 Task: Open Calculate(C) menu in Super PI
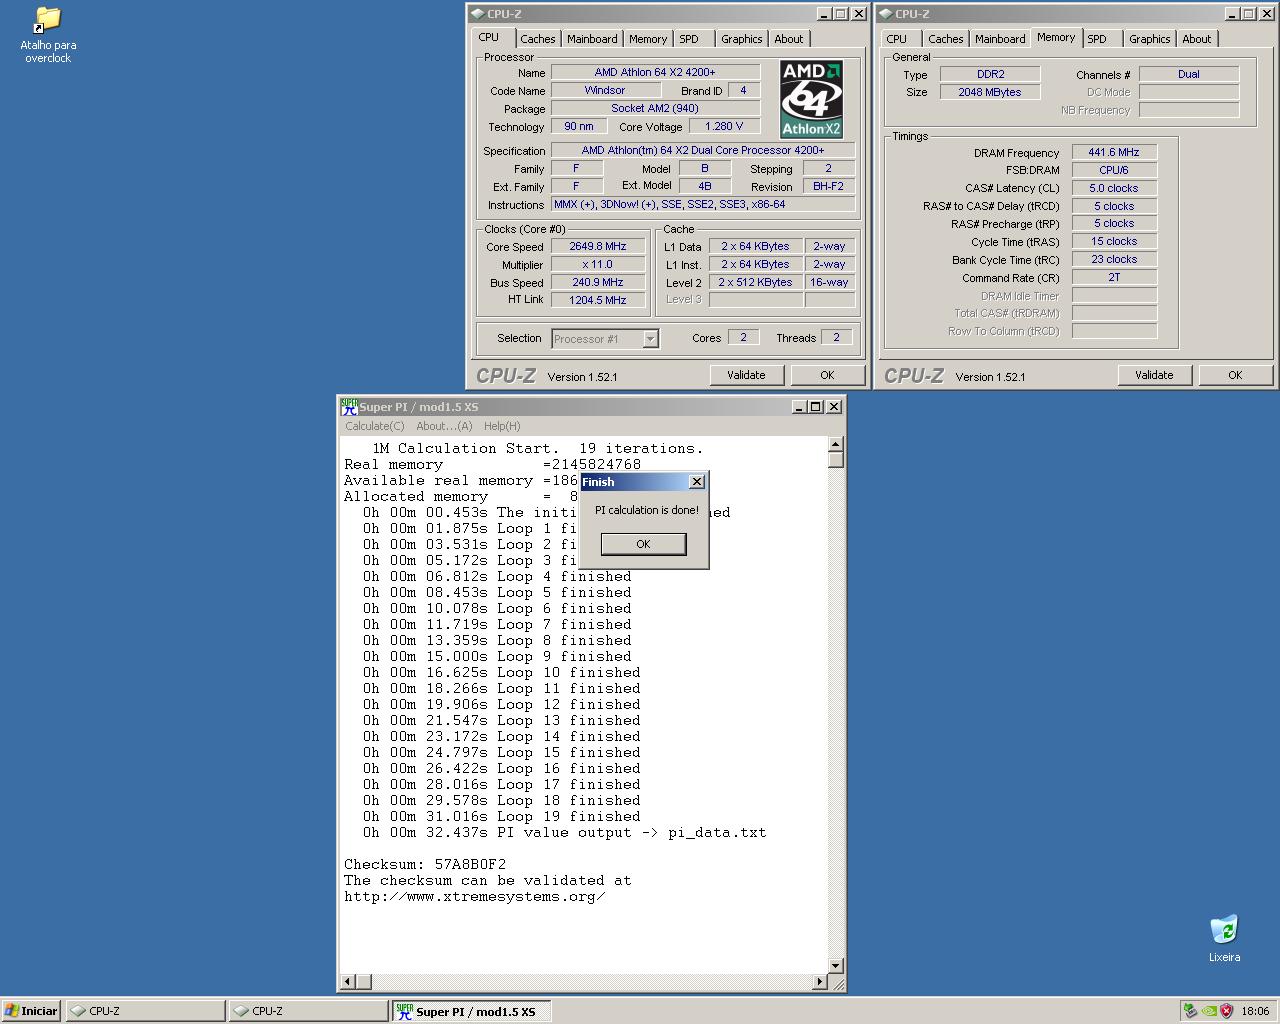click(375, 426)
